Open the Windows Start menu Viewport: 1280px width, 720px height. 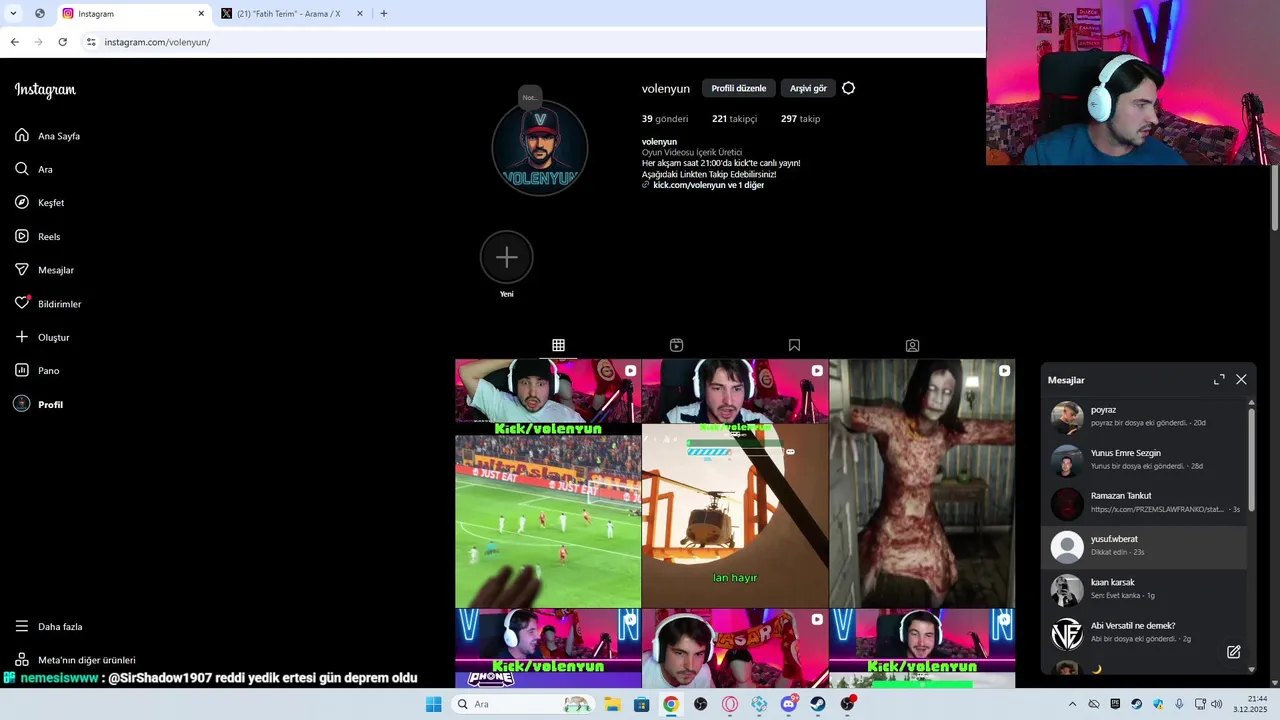coord(433,704)
